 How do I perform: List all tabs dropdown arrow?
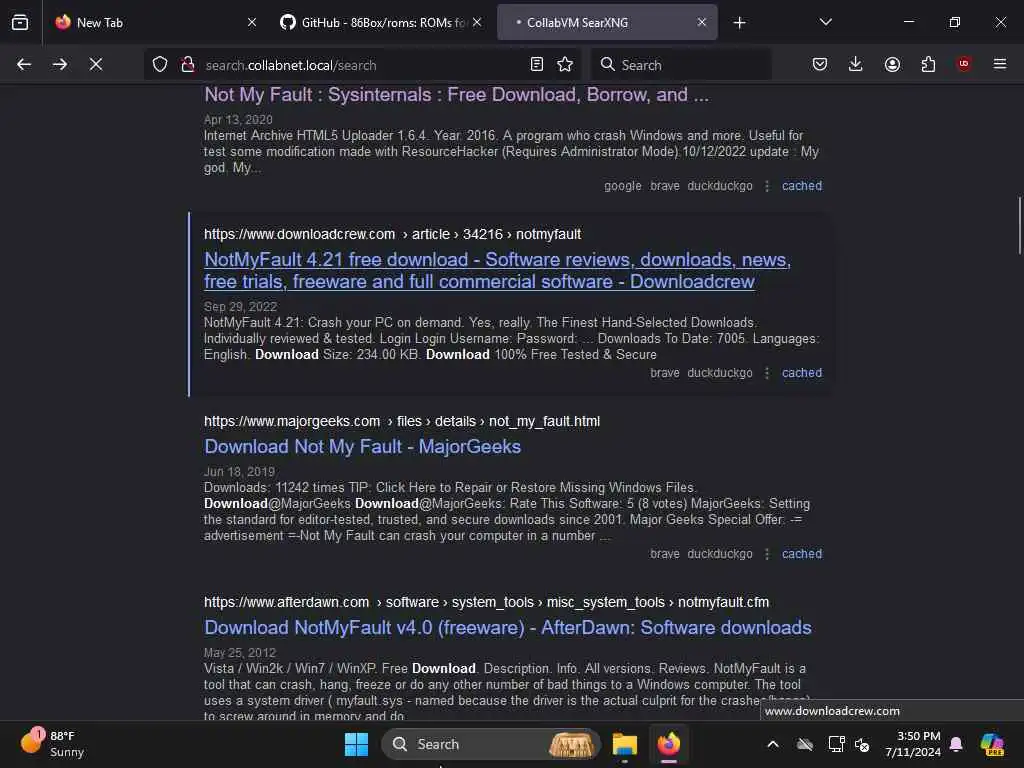tap(825, 22)
